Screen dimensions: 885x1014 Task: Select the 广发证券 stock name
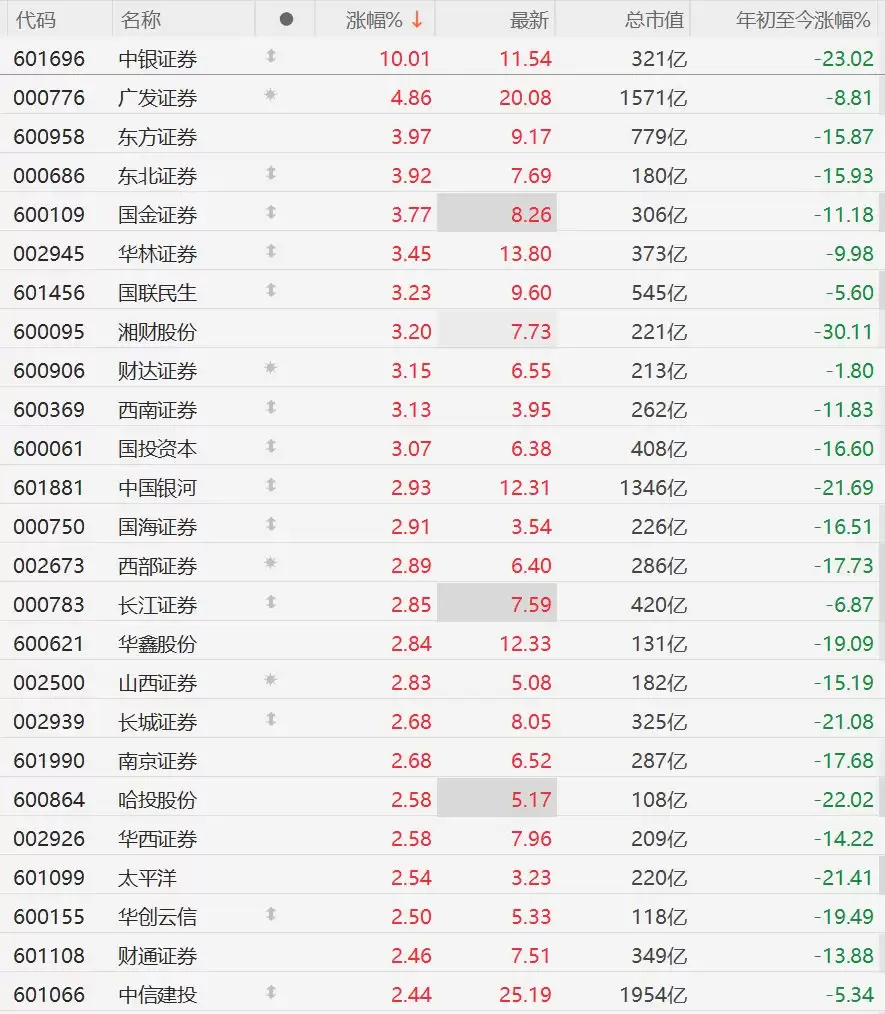coord(158,98)
